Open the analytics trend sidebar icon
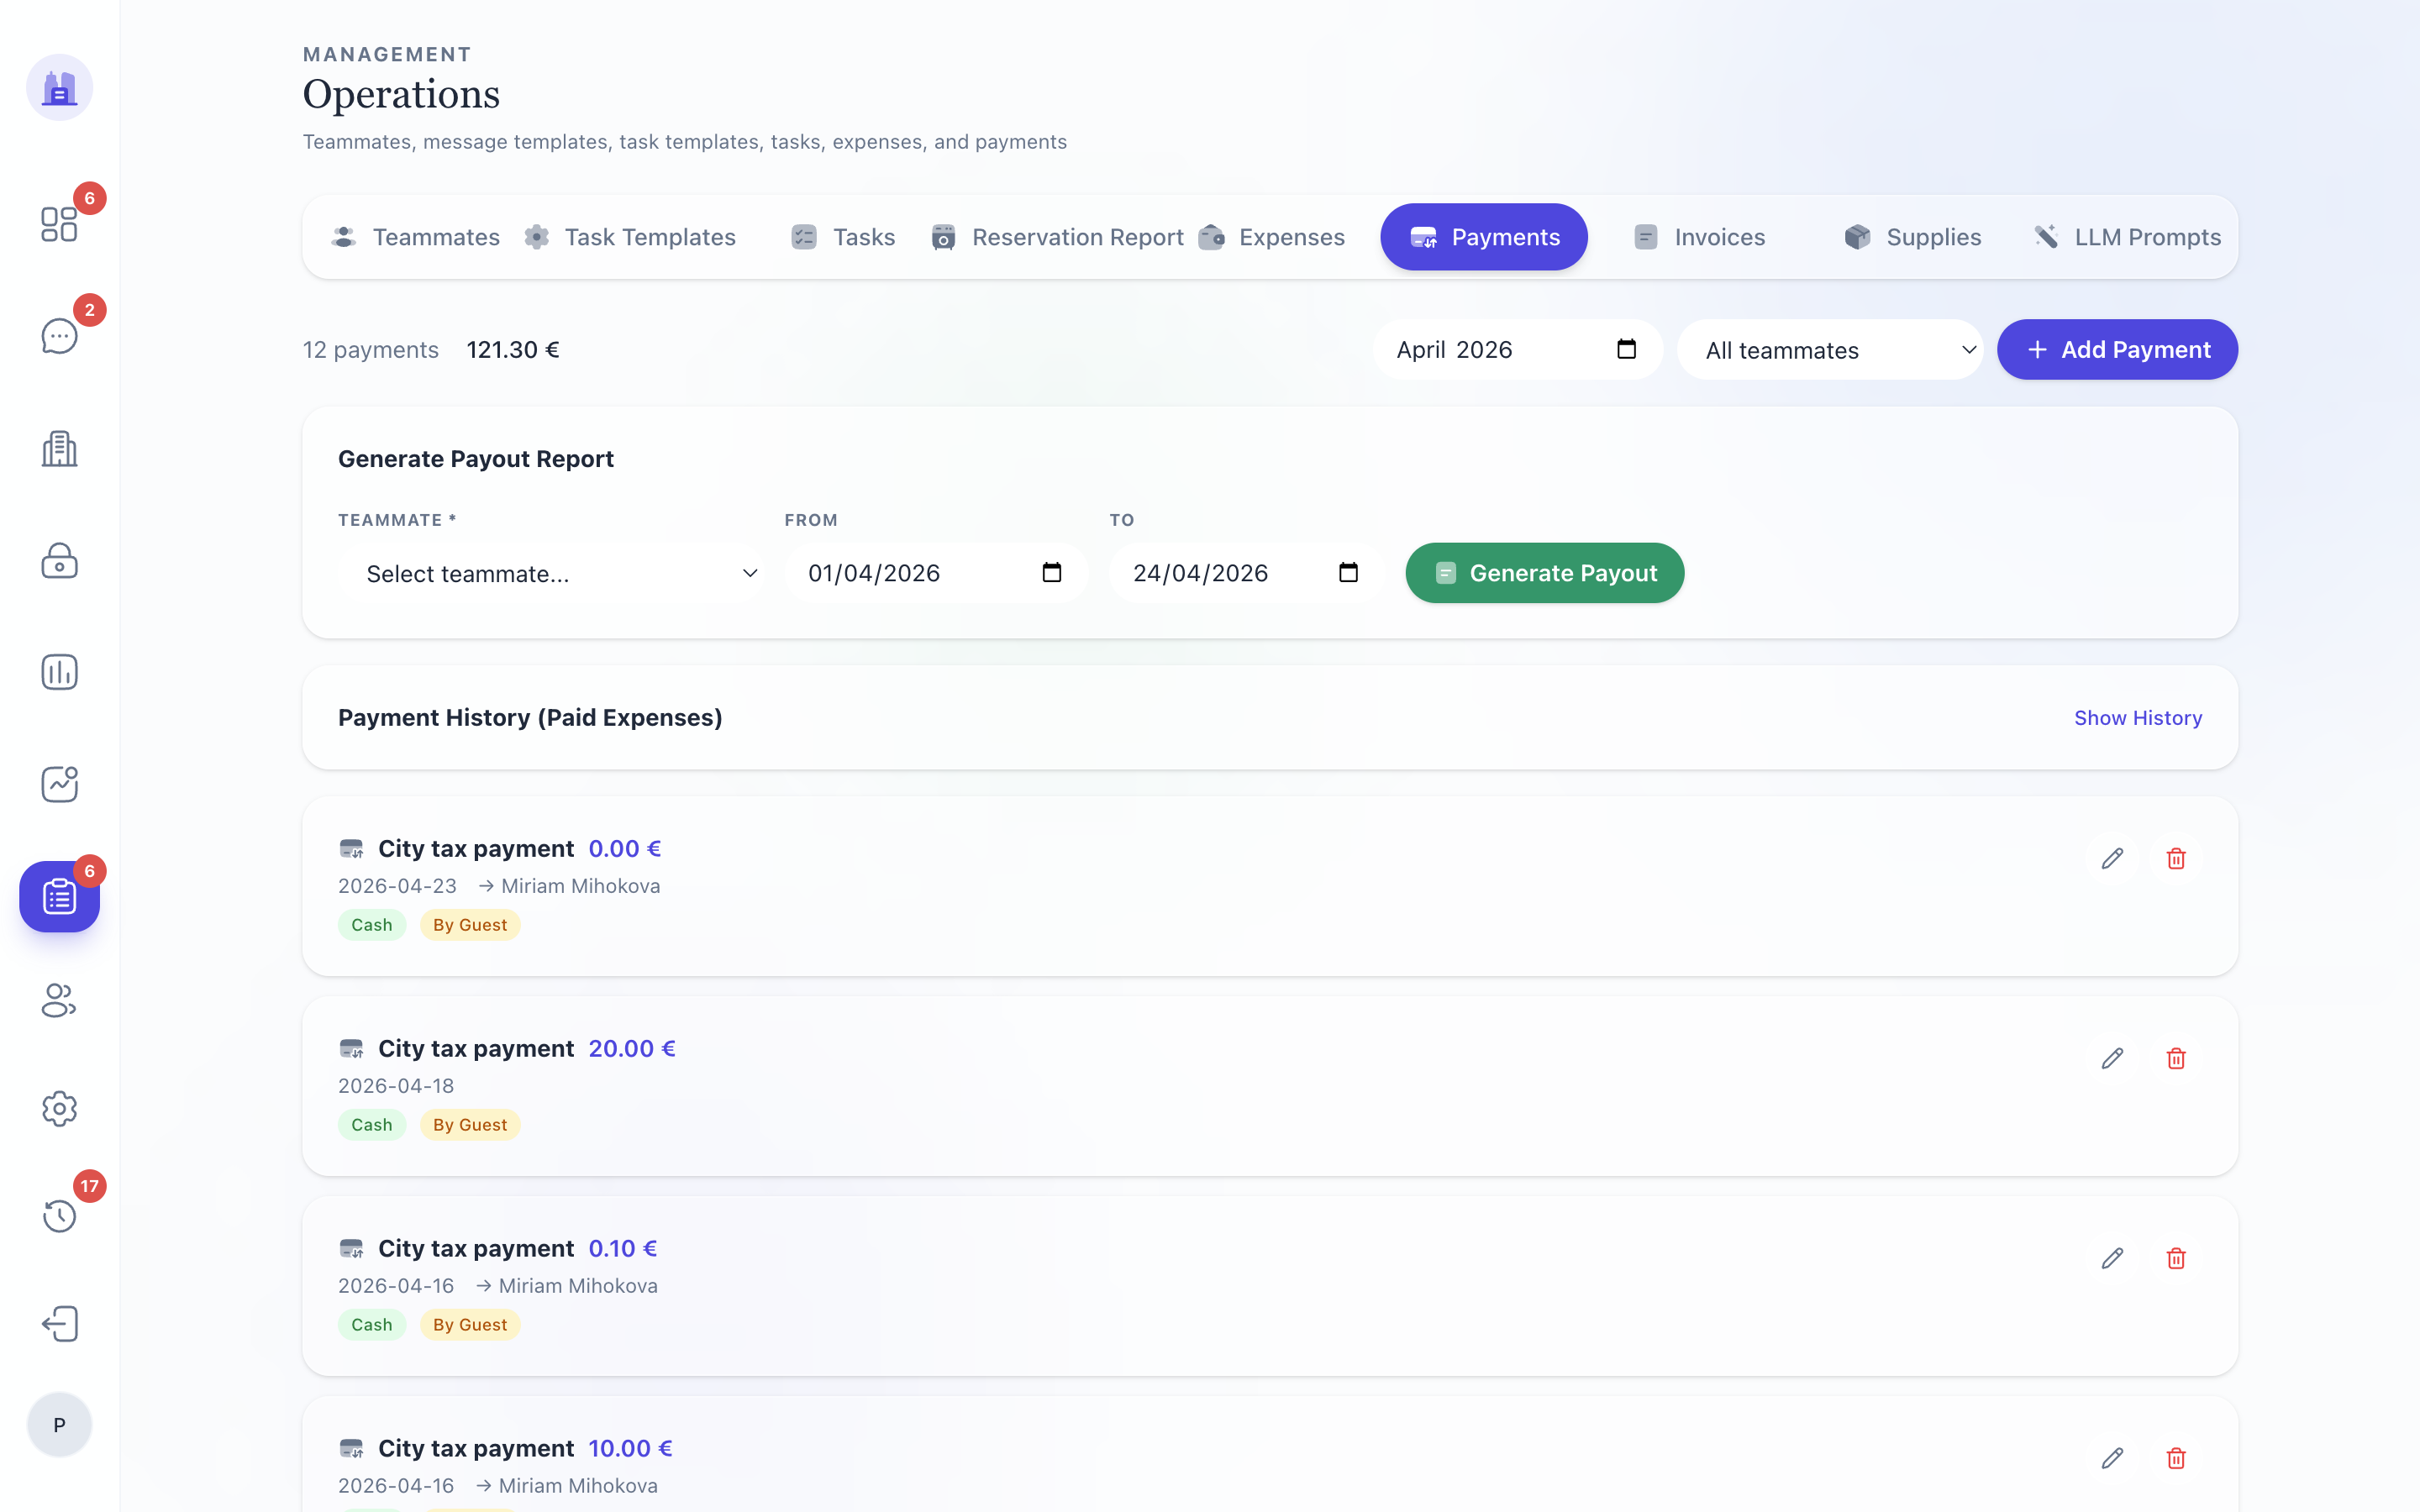This screenshot has height=1512, width=2420. [x=59, y=784]
